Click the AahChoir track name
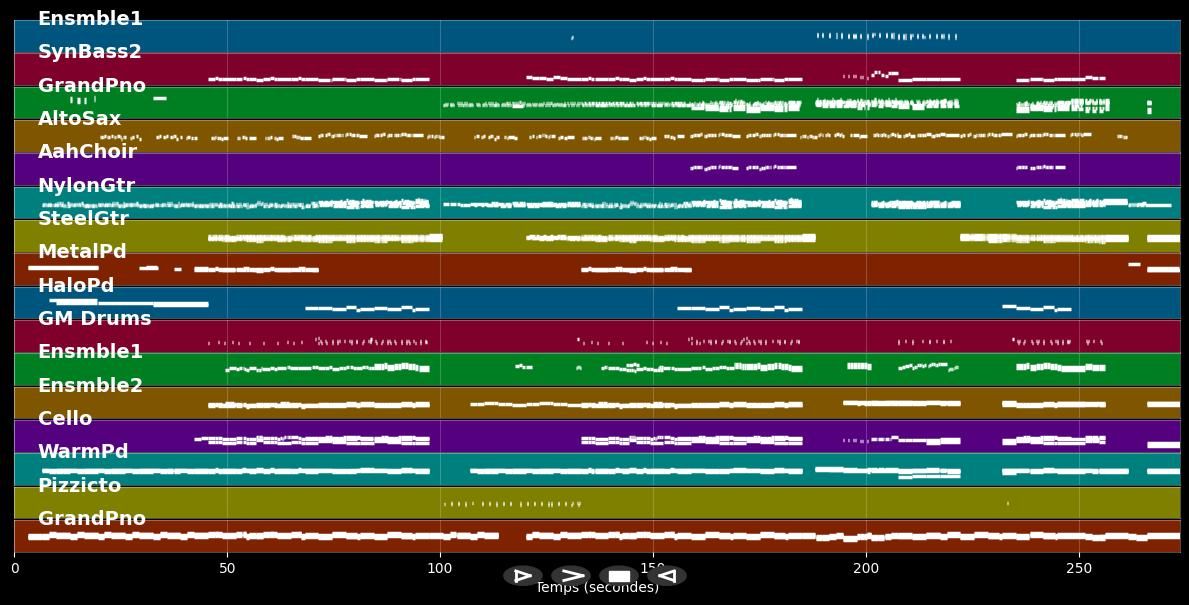The height and width of the screenshot is (605, 1189). 87,152
